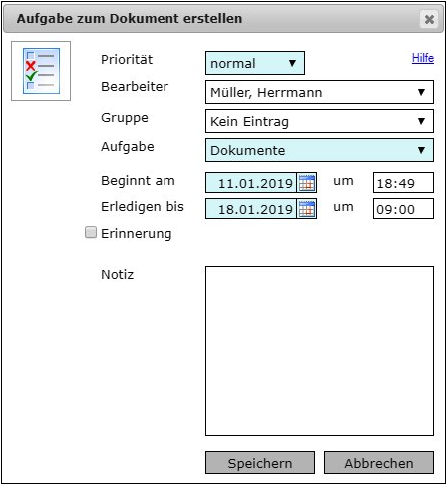The height and width of the screenshot is (488, 448).
Task: Click the task checklist icon
Action: pos(41,71)
